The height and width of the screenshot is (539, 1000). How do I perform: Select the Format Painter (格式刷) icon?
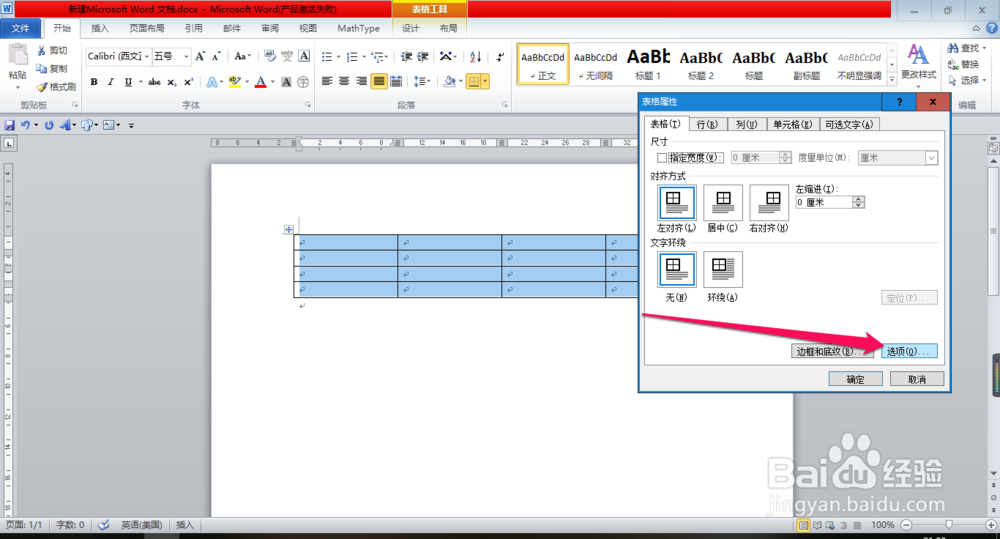(x=42, y=86)
